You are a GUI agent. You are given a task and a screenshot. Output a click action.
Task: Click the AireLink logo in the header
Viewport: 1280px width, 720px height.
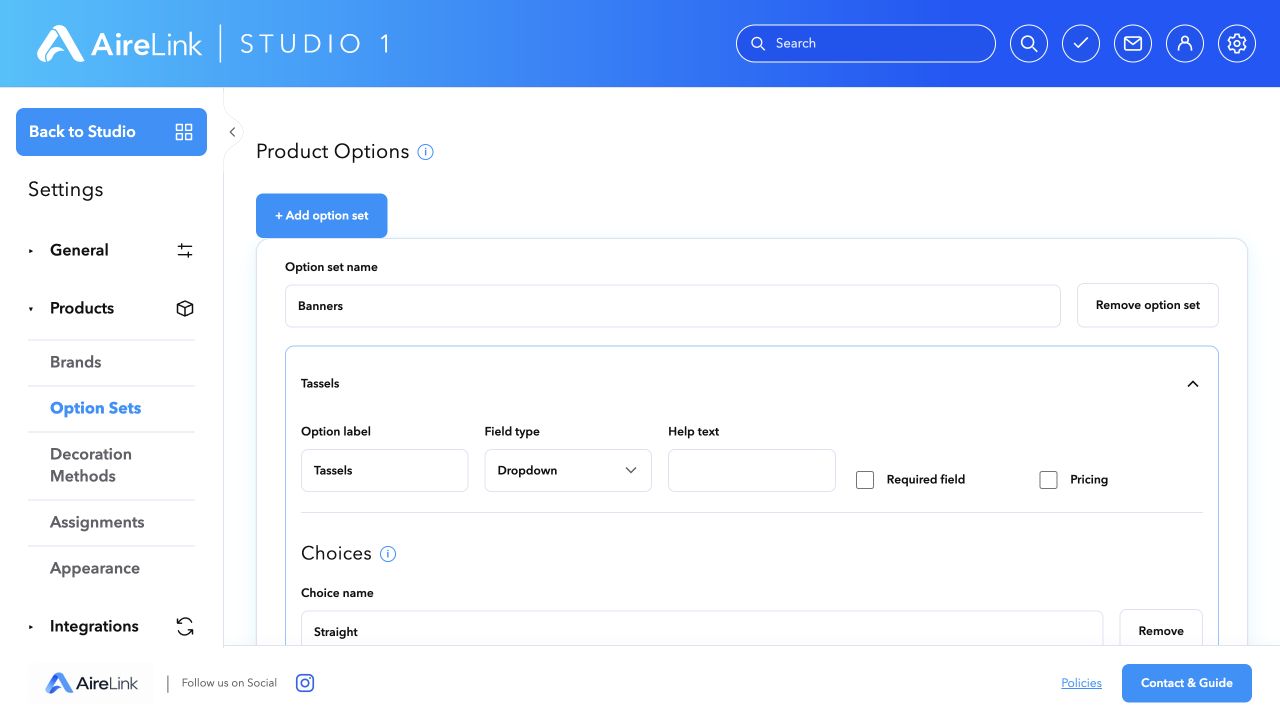pyautogui.click(x=120, y=44)
